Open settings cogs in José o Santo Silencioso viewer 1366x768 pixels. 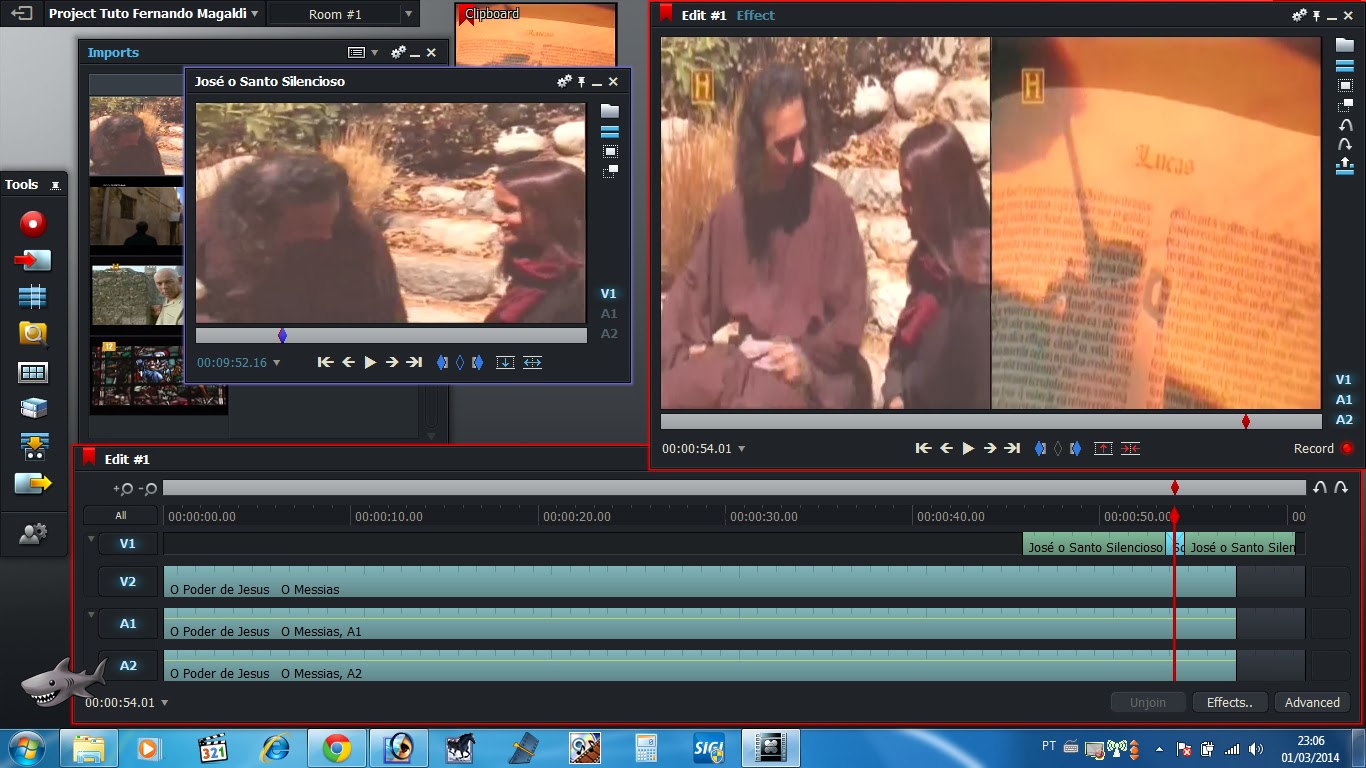(564, 81)
